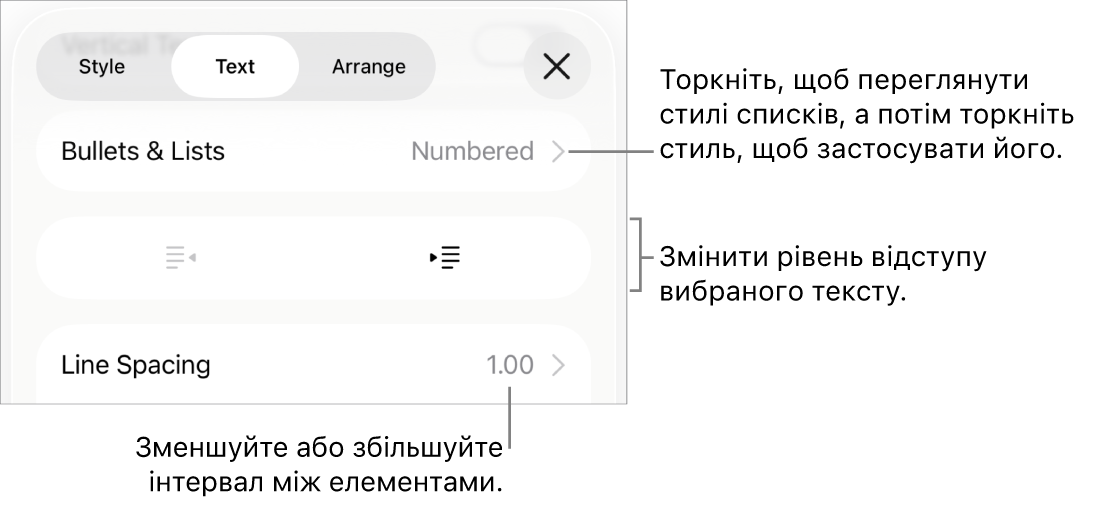Open the Numbered list style value
This screenshot has height=508, width=1093.
point(472,151)
